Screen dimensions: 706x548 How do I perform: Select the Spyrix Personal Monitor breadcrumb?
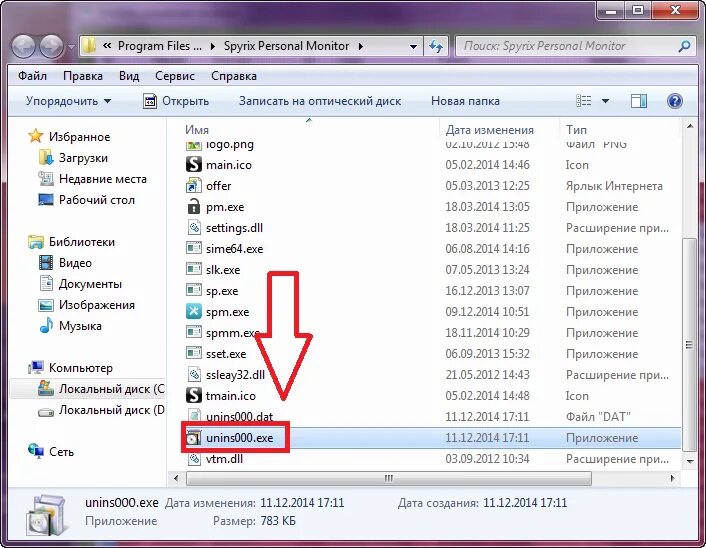[286, 46]
